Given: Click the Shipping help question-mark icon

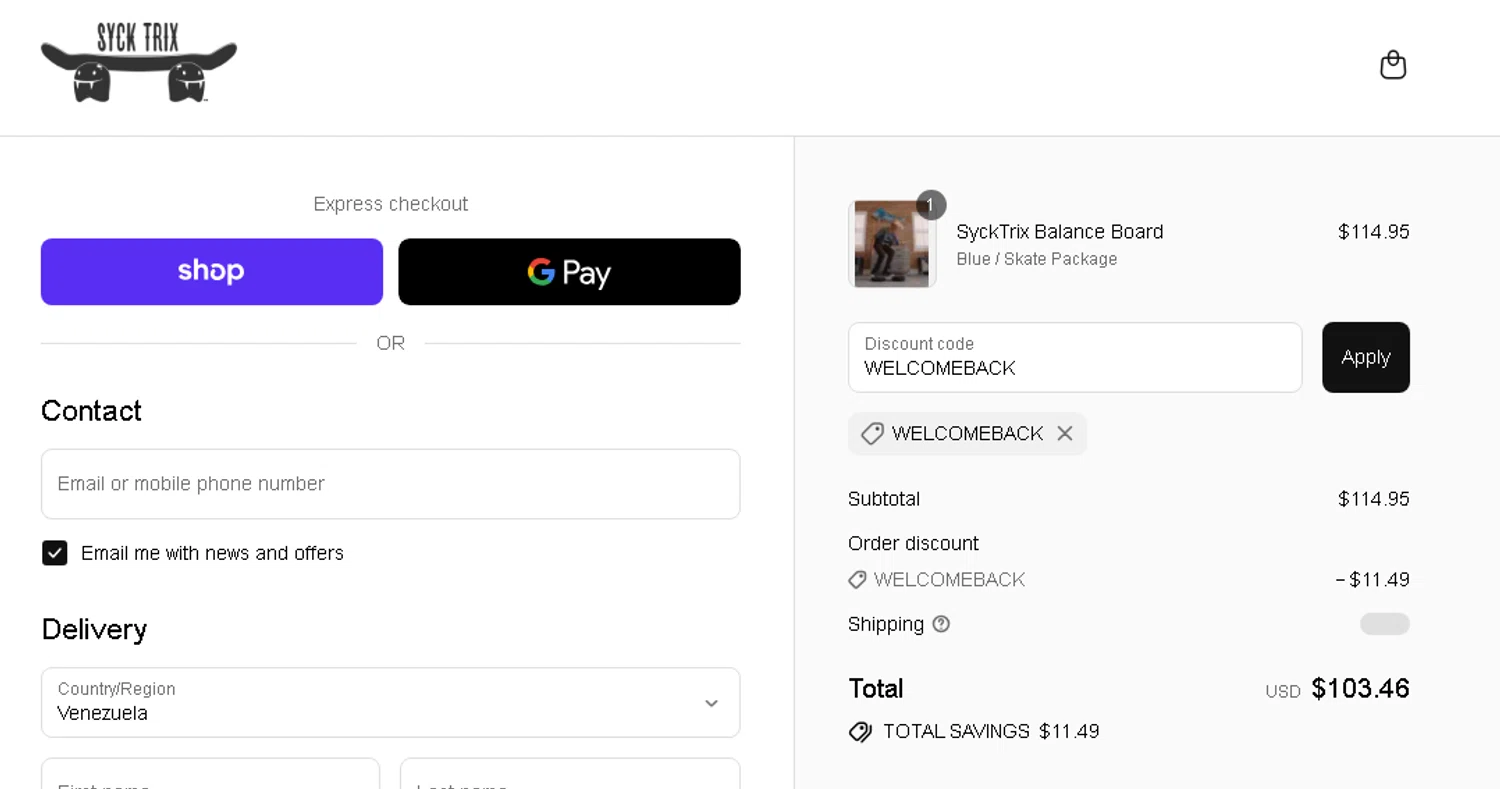Looking at the screenshot, I should click(941, 624).
